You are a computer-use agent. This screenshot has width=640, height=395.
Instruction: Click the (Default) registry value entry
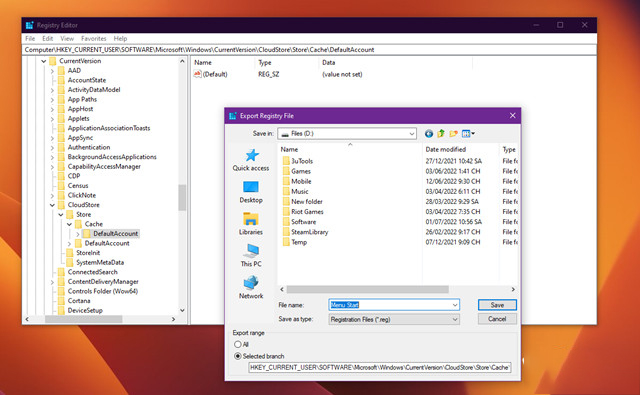pyautogui.click(x=211, y=74)
